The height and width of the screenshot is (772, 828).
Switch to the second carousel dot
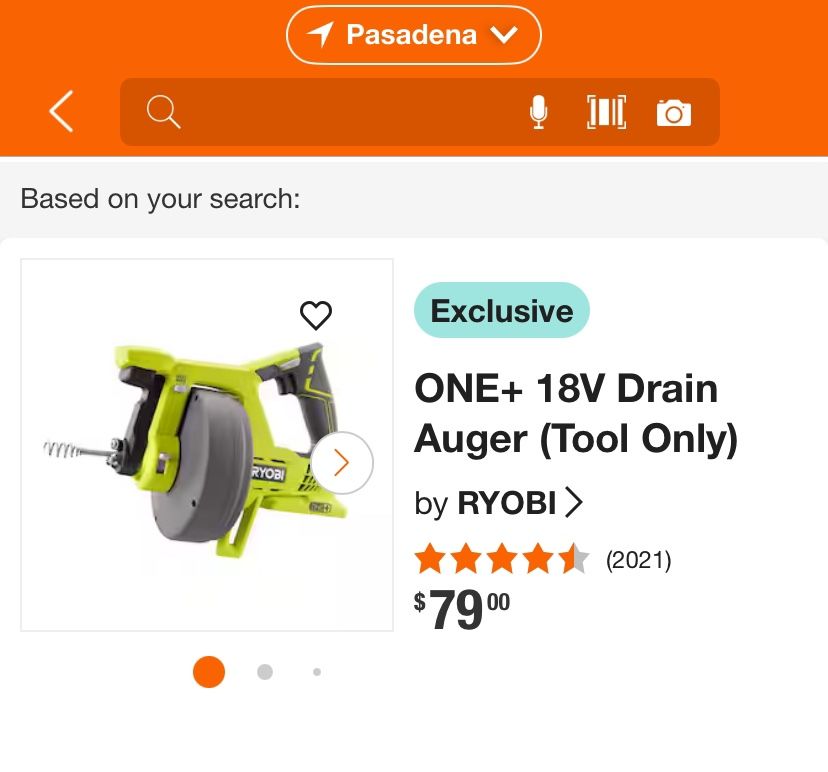pyautogui.click(x=265, y=672)
